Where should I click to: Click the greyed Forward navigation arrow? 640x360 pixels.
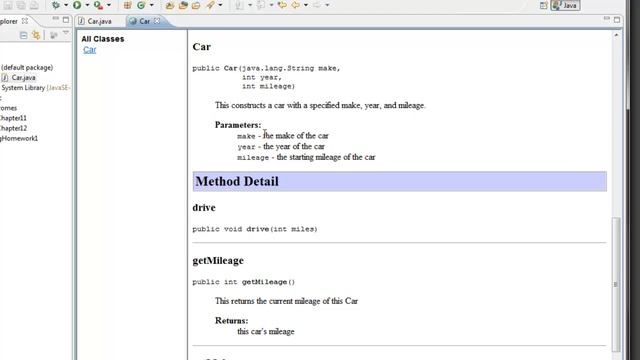point(317,5)
